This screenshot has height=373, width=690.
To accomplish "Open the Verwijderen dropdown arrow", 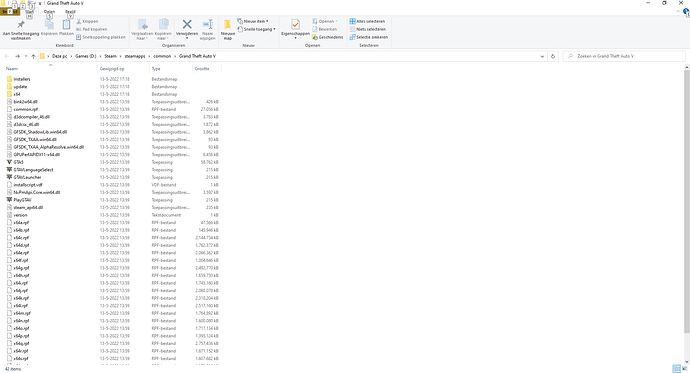I will [187, 38].
